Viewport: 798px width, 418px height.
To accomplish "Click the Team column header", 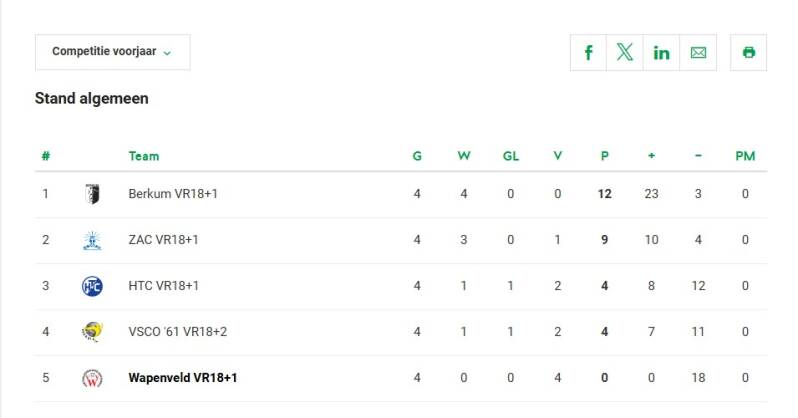I will (144, 156).
